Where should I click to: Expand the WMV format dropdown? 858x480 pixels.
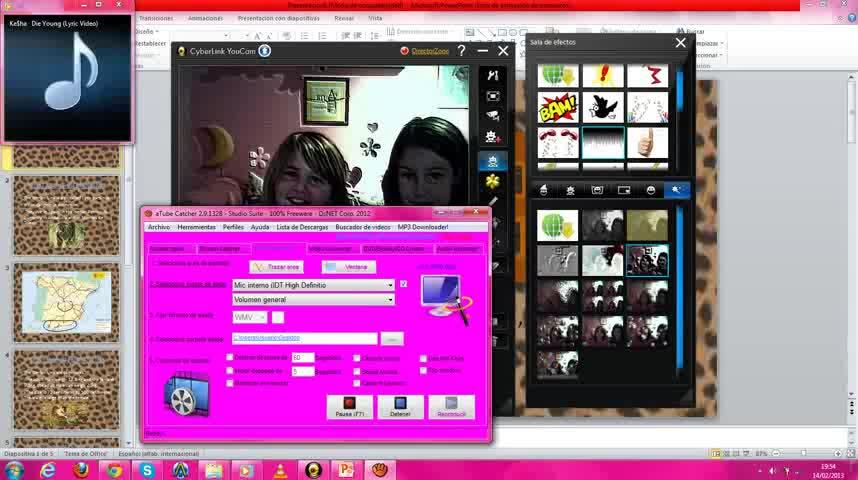click(262, 317)
